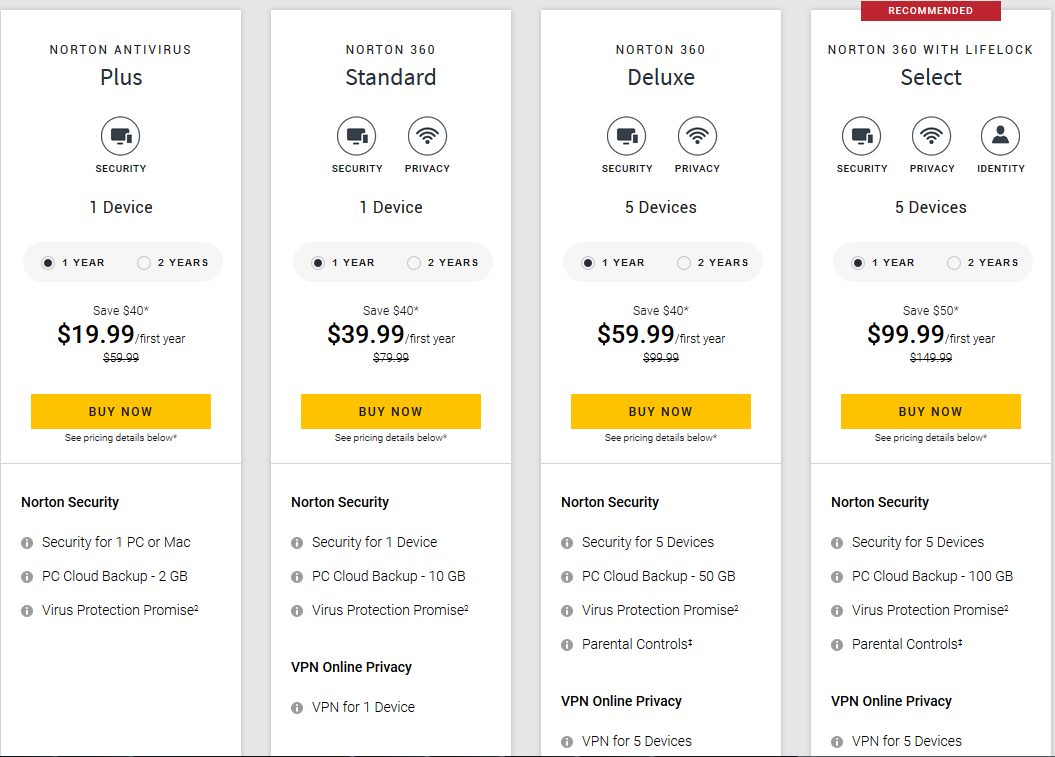Open pricing details link under Select plan
1055x757 pixels.
click(931, 437)
